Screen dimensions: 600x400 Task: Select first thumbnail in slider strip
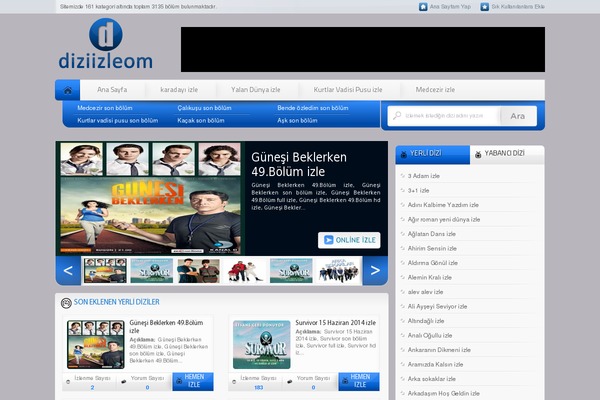[105, 271]
